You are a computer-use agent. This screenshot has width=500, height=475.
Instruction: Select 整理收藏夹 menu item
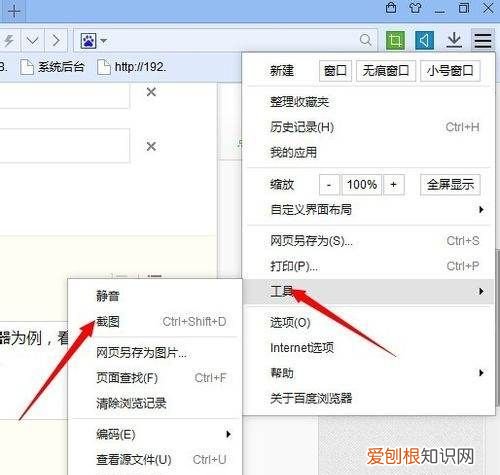pyautogui.click(x=369, y=102)
